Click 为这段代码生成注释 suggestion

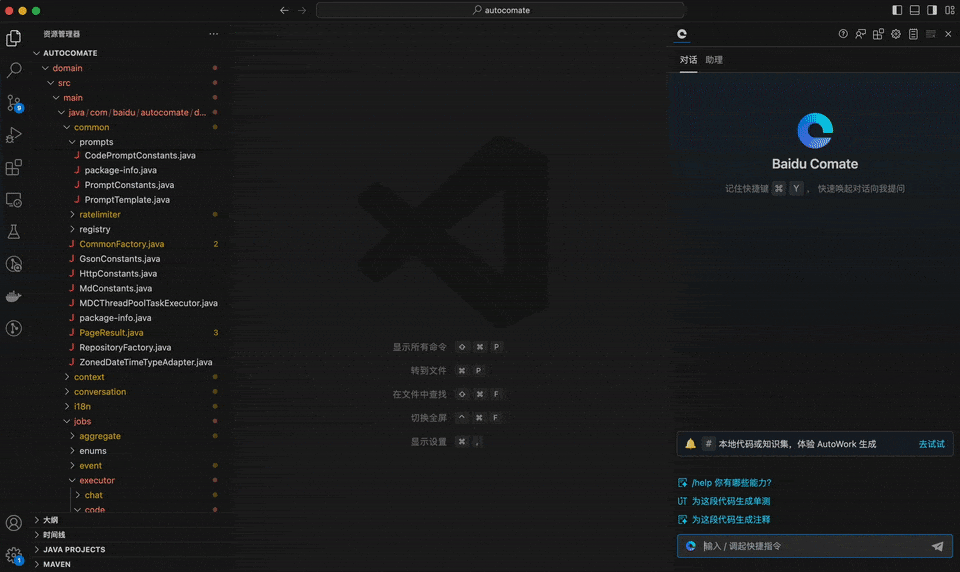point(730,519)
